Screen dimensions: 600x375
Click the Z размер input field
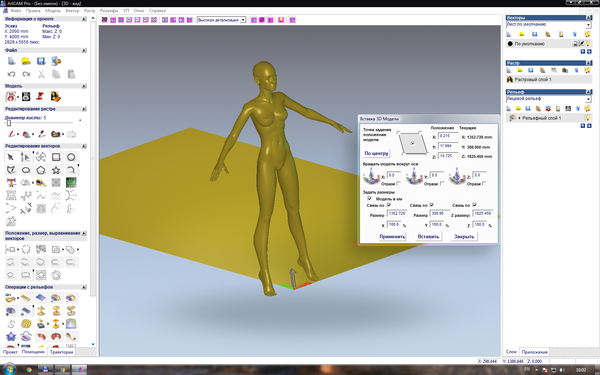click(x=483, y=214)
